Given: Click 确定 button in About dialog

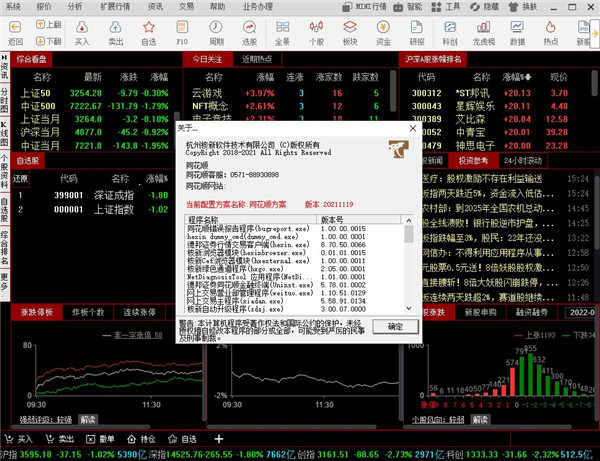Looking at the screenshot, I should 395,326.
